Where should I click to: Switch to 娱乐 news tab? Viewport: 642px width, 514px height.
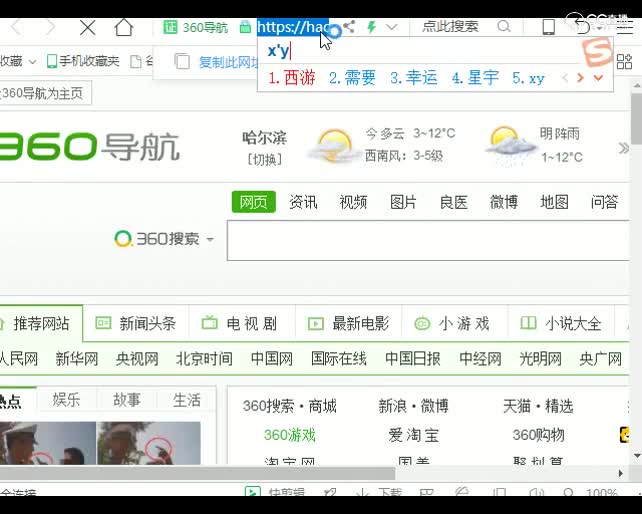(66, 399)
